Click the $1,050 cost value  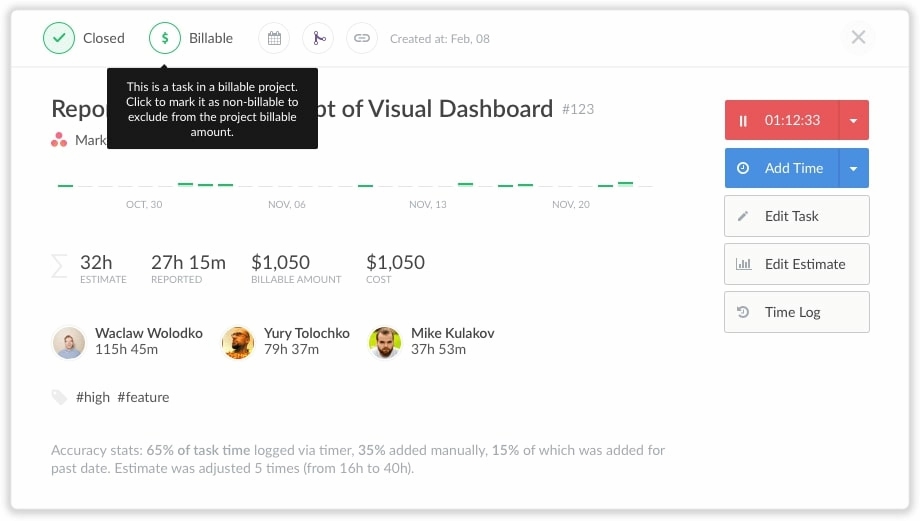pyautogui.click(x=395, y=262)
